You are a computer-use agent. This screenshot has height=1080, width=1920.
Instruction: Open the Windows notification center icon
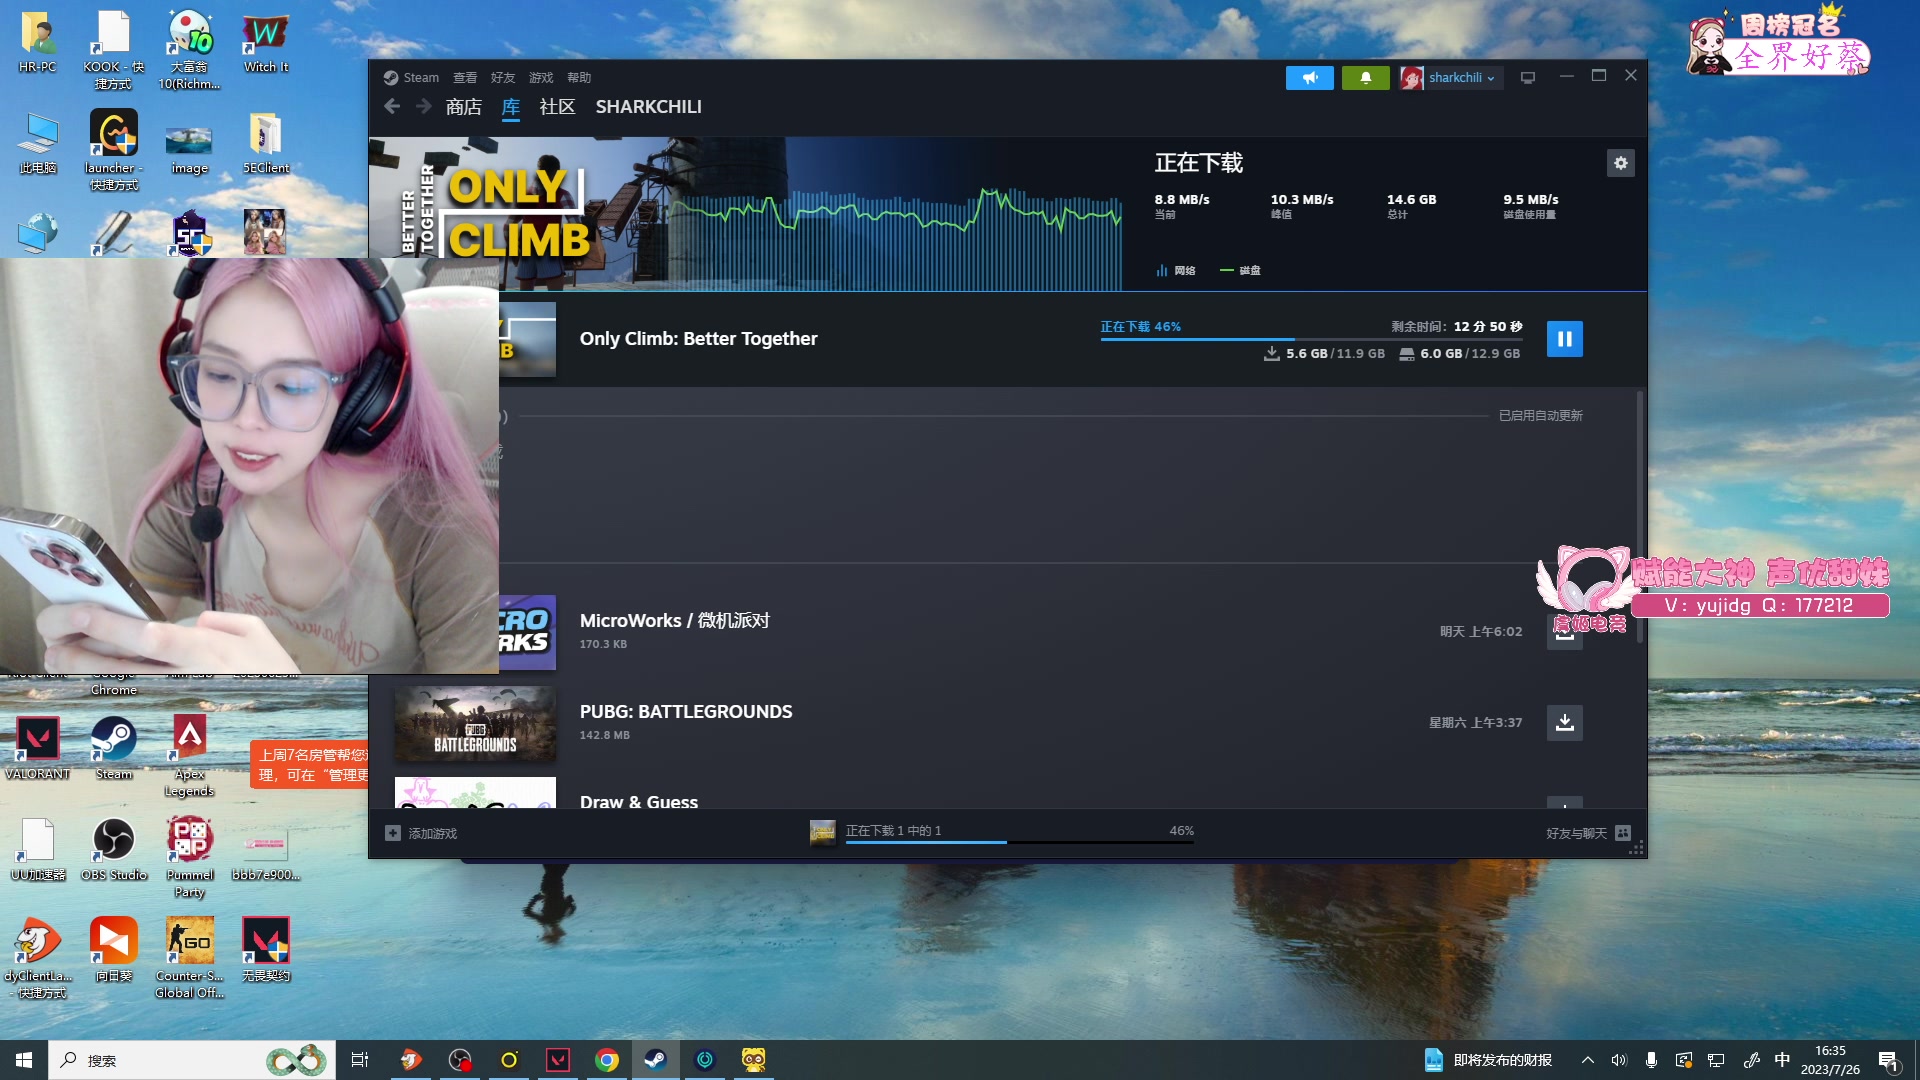(1888, 1060)
